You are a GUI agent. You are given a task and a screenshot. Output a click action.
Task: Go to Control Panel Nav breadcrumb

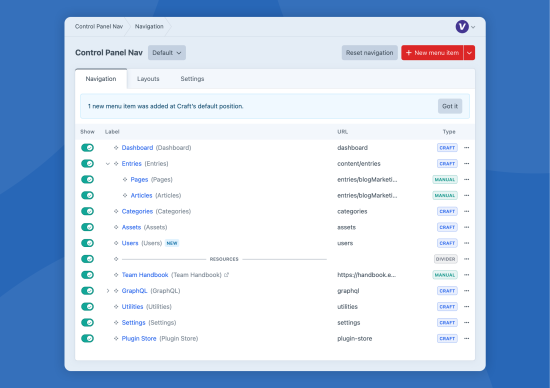point(99,26)
